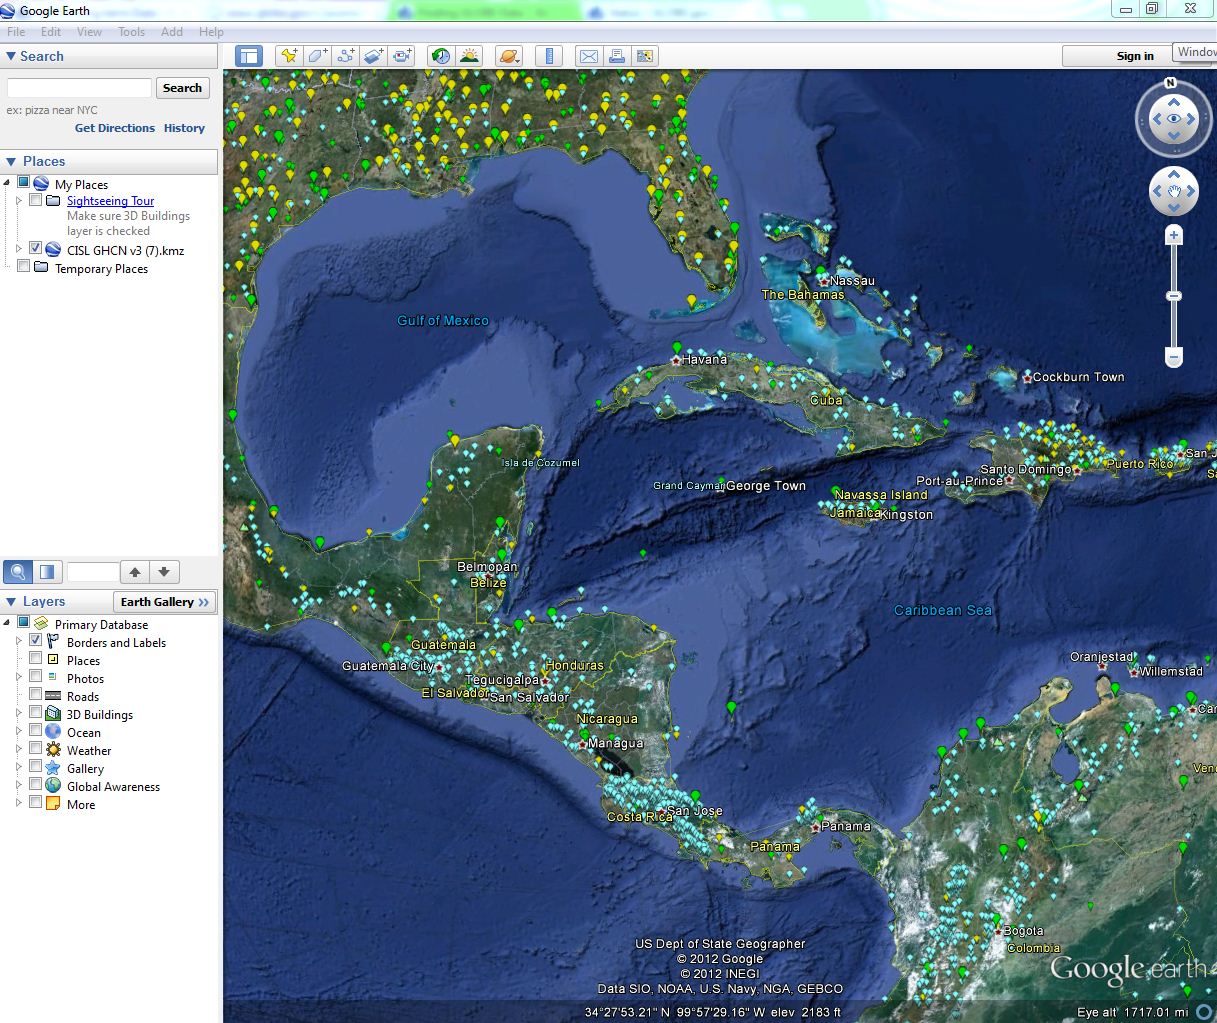Expand the CISL GHCN v3 (7).kmz item
The height and width of the screenshot is (1023, 1217).
(19, 250)
